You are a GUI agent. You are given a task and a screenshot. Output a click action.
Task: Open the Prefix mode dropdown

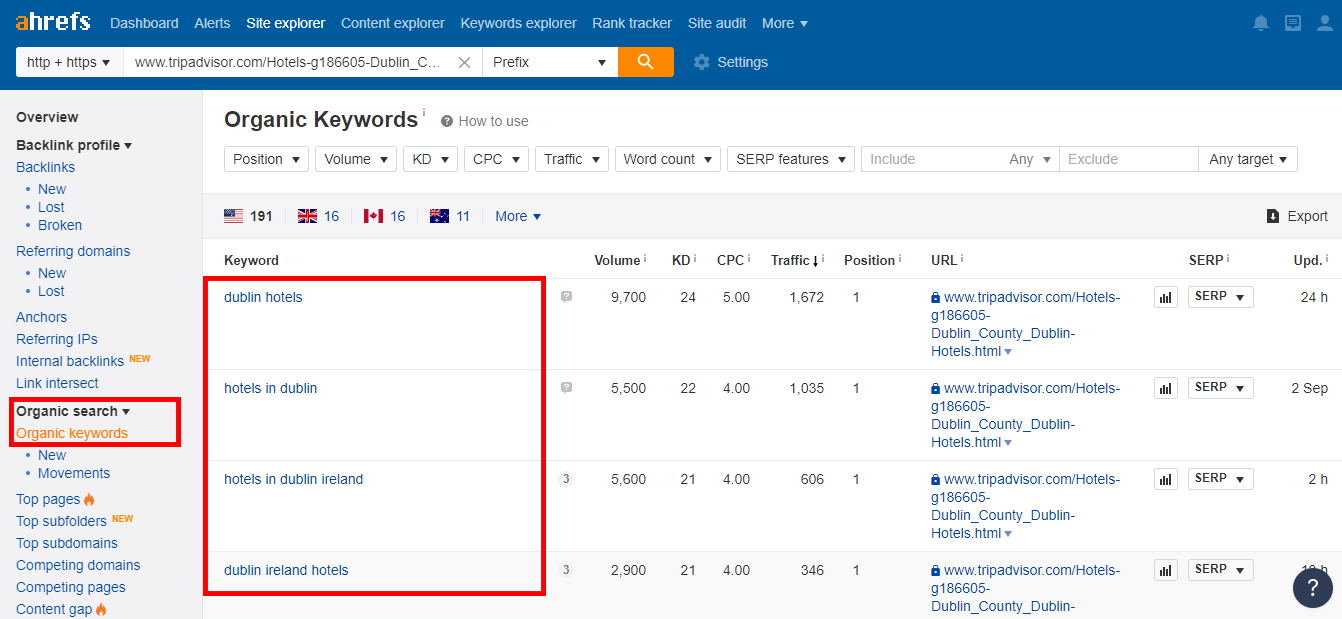tap(550, 62)
